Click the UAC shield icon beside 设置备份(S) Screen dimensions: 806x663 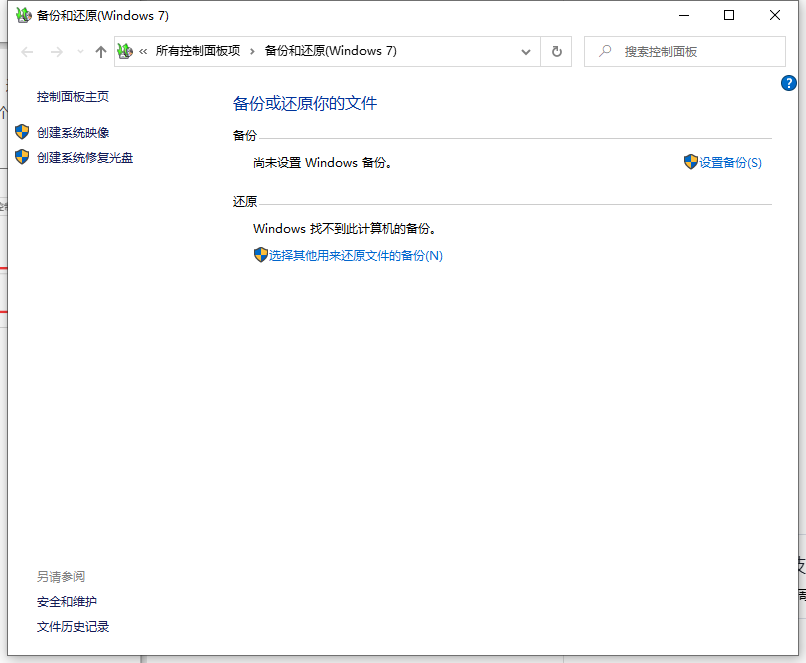(x=691, y=161)
